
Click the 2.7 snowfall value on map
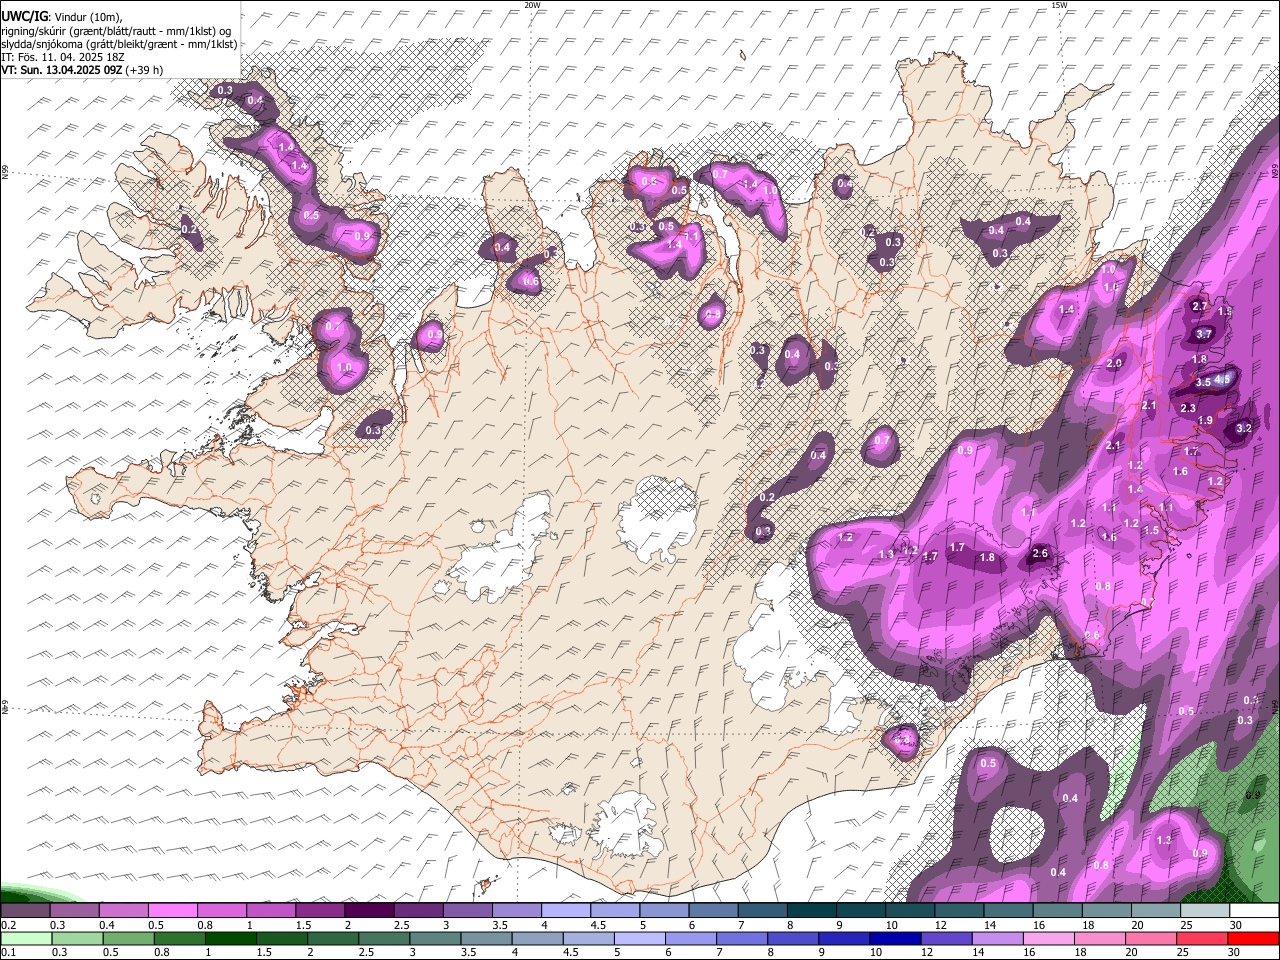[x=1201, y=307]
